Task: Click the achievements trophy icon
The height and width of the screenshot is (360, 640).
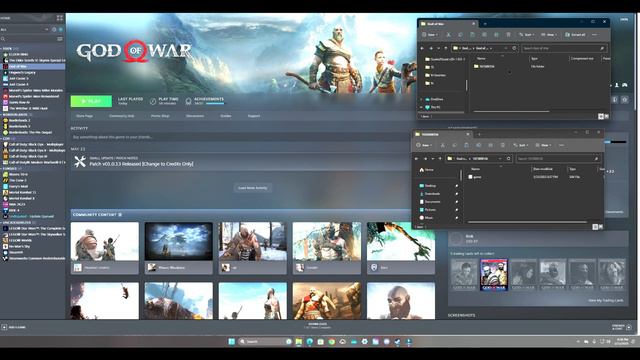Action: (x=188, y=101)
